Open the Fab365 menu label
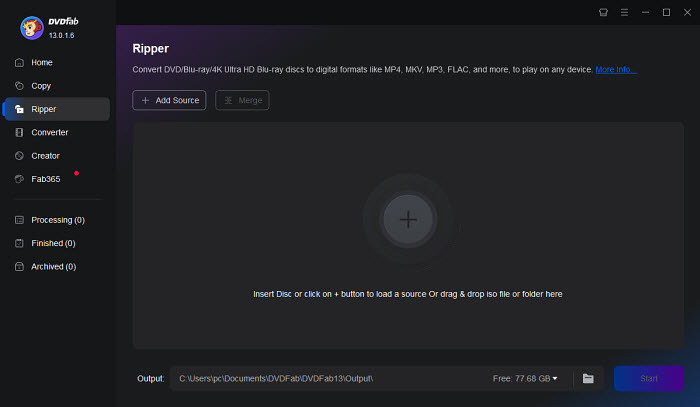The width and height of the screenshot is (700, 407). tap(46, 179)
